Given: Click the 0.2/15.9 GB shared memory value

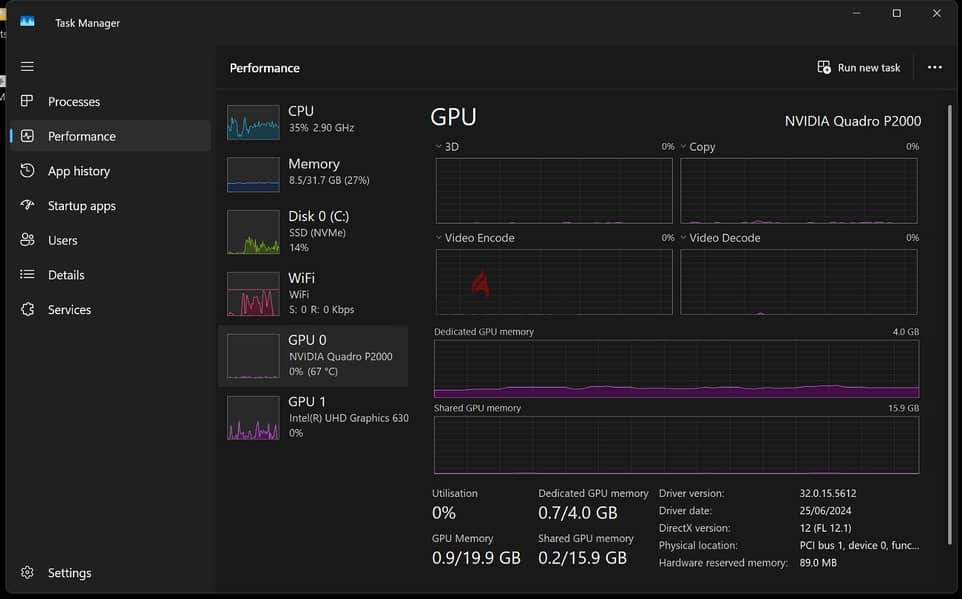Looking at the screenshot, I should (582, 558).
